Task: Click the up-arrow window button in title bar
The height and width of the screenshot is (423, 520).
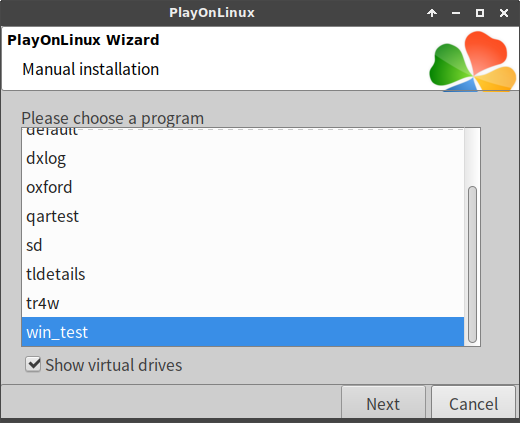Action: coord(432,13)
